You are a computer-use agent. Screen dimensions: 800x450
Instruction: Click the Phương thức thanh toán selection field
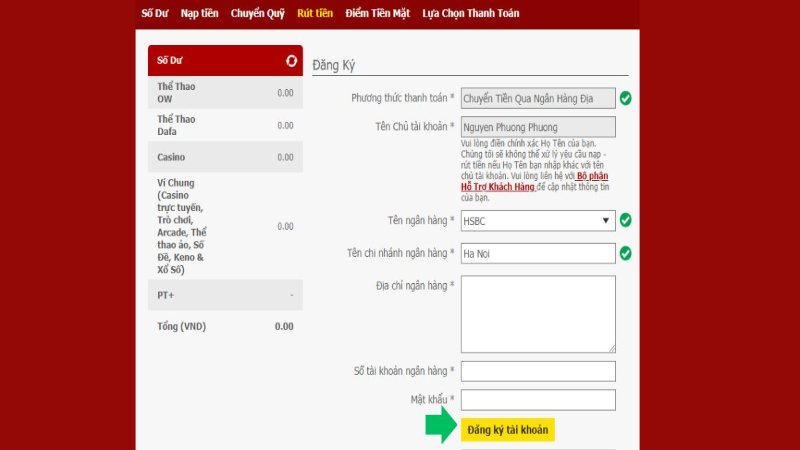538,98
